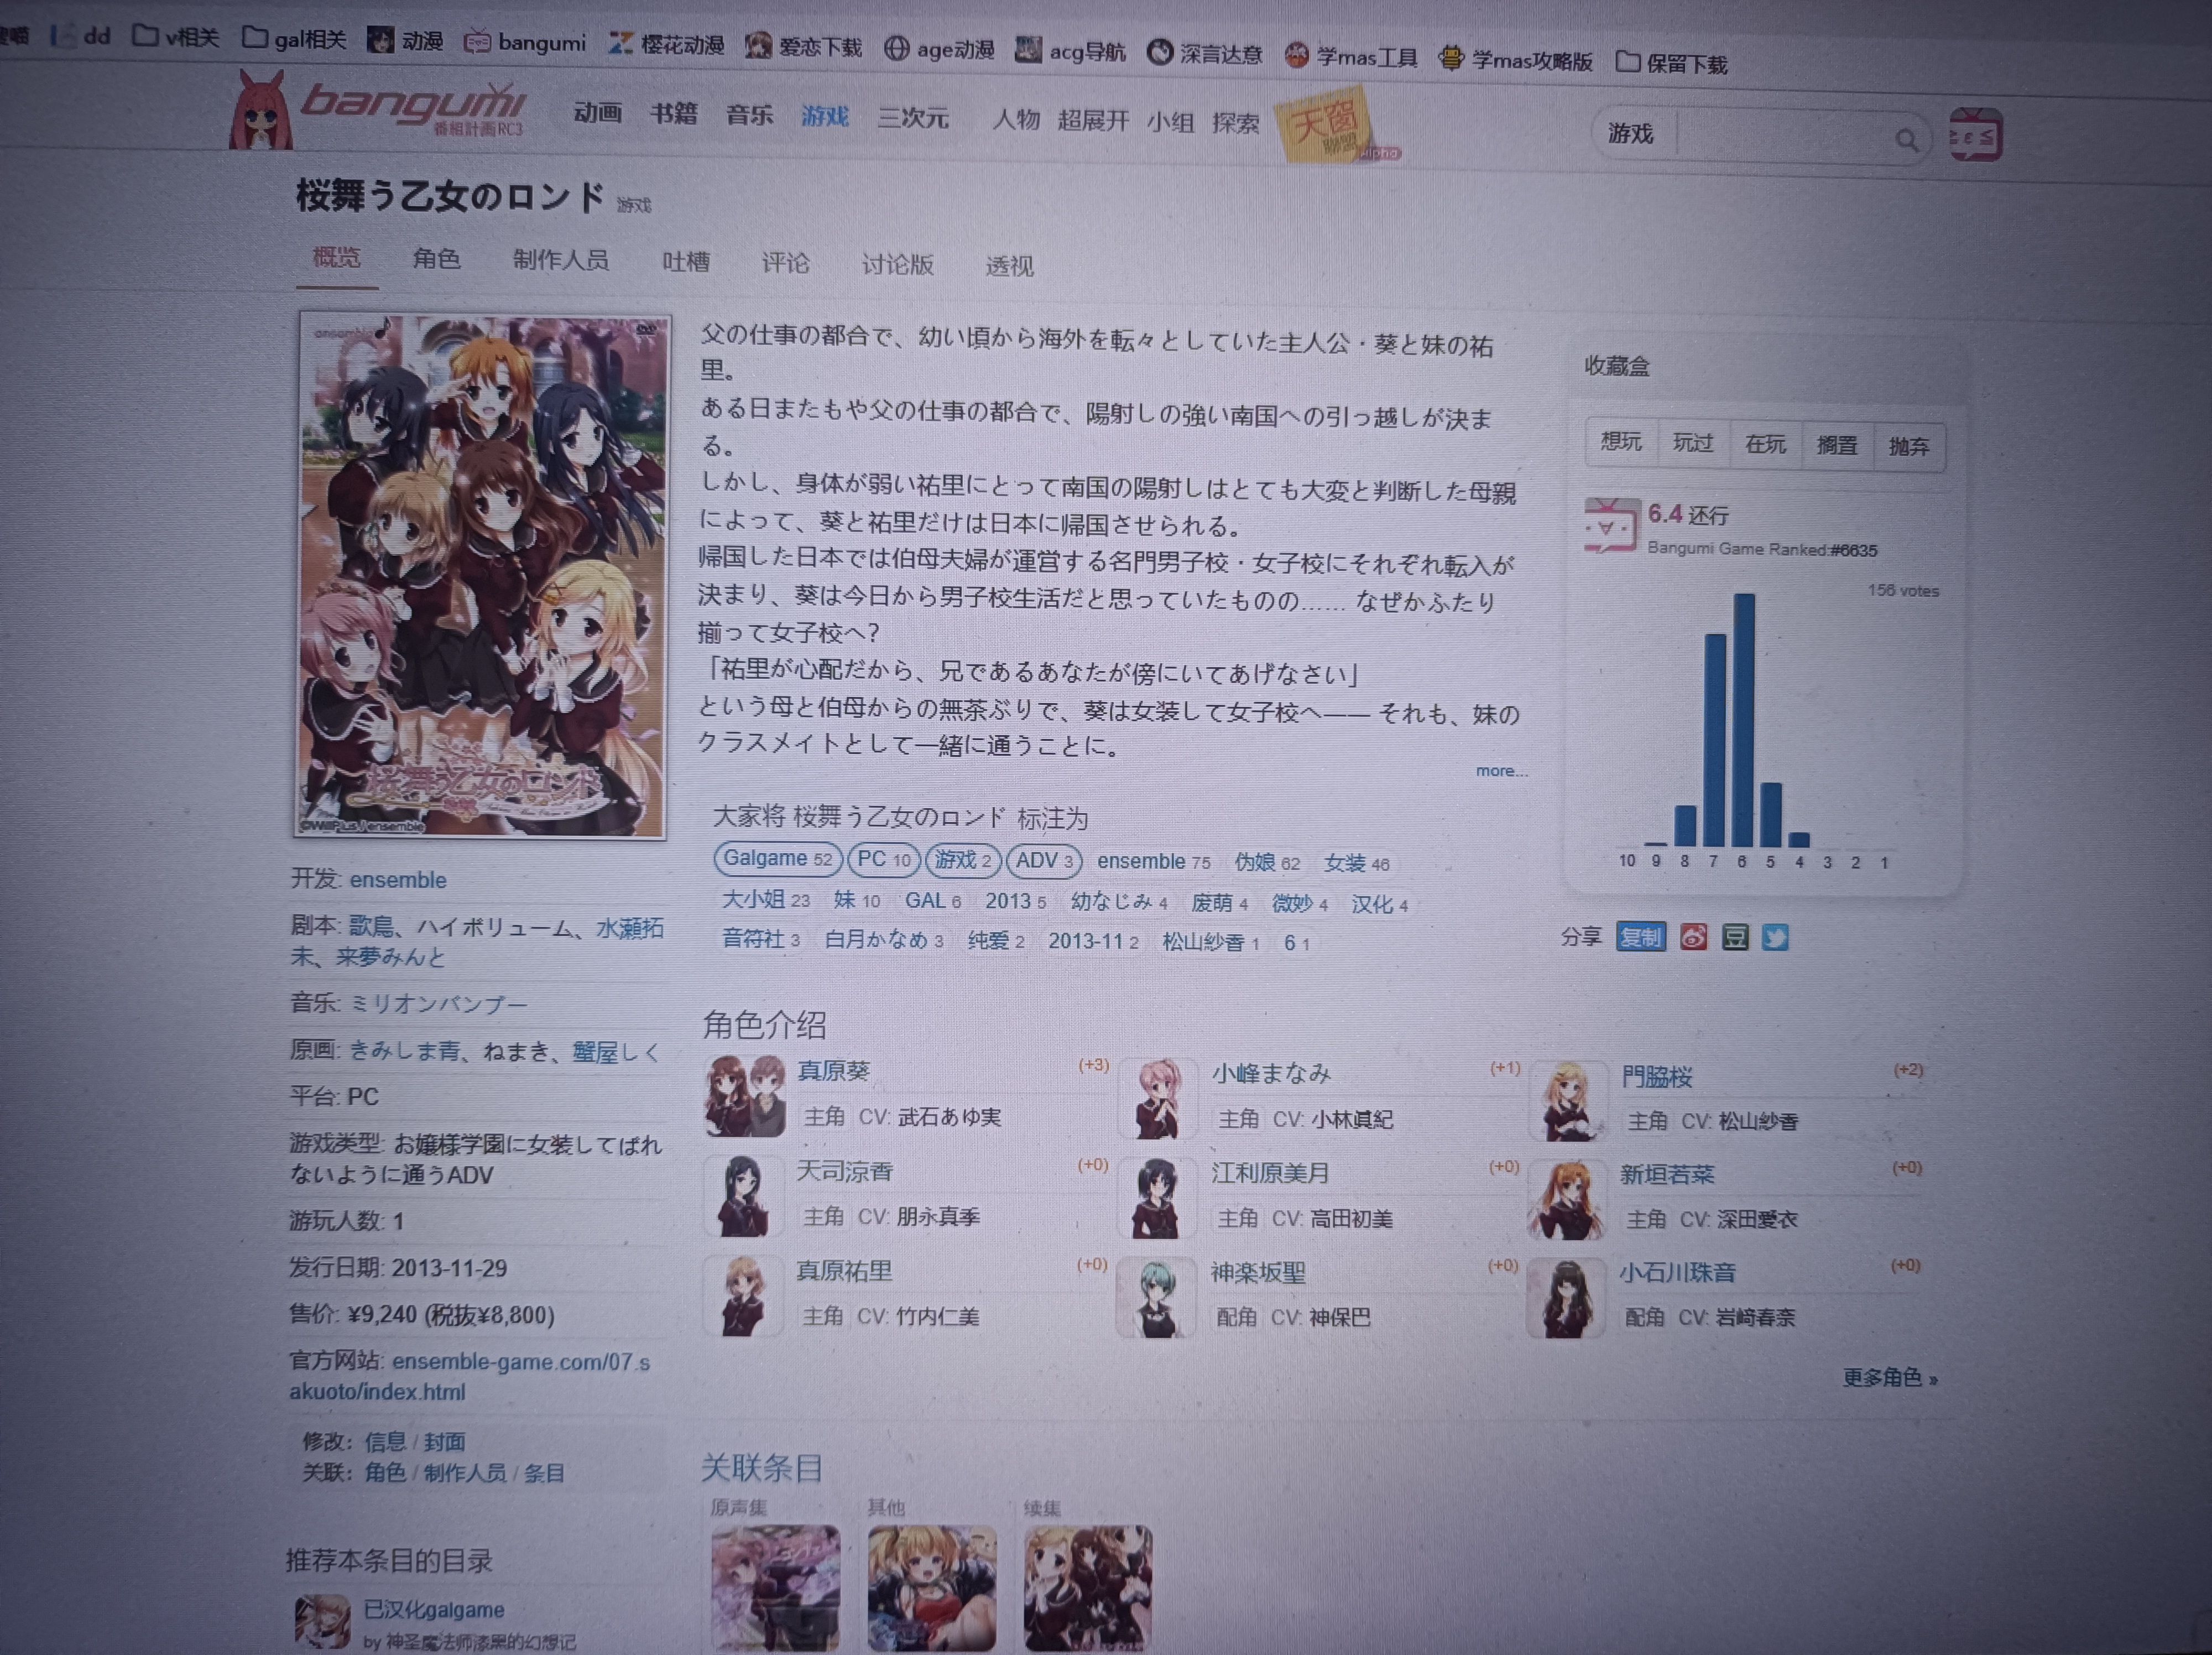Open the ensemble developer link
This screenshot has height=1655, width=2212.
coord(398,880)
